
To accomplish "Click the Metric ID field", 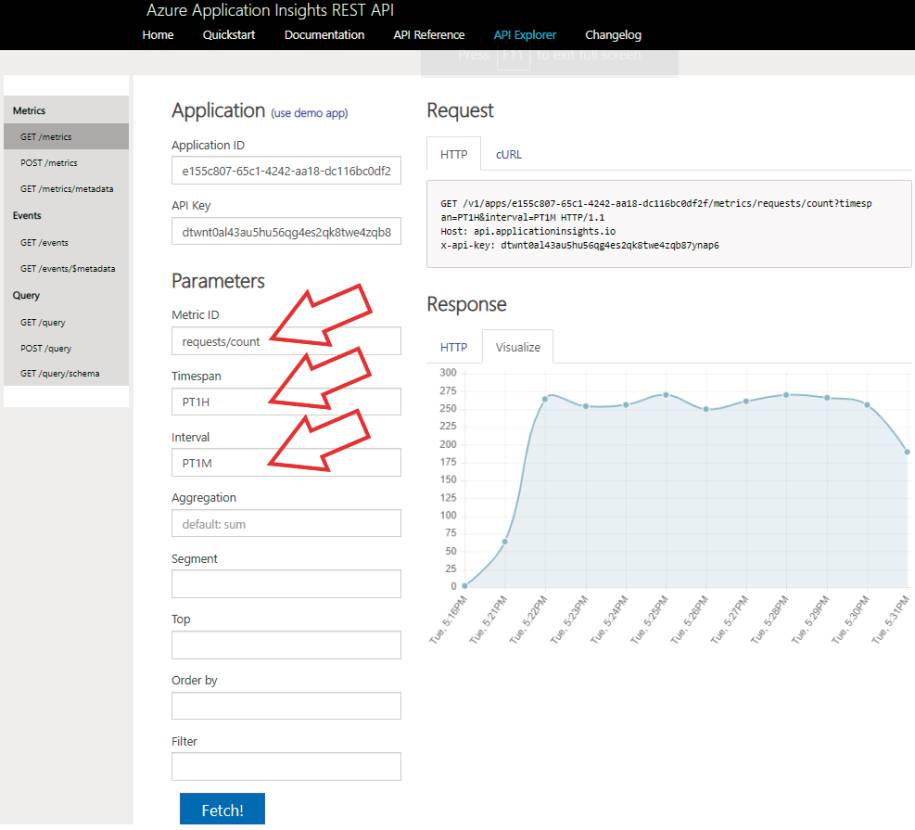I will (286, 341).
